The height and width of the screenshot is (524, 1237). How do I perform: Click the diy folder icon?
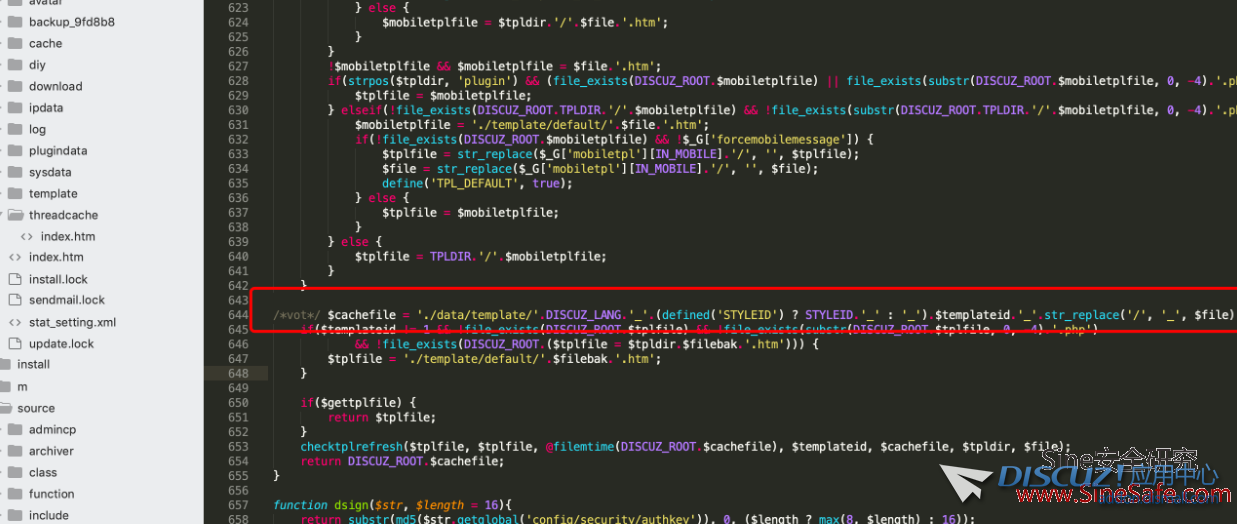coord(14,65)
